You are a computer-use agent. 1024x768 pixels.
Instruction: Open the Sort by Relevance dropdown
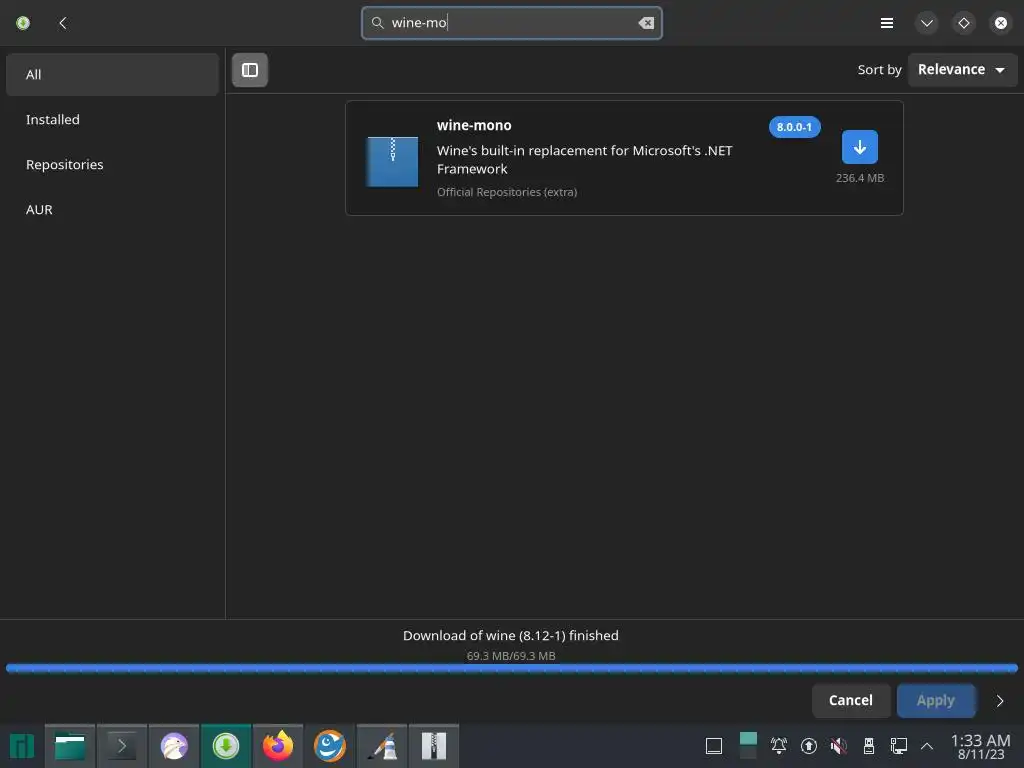point(962,69)
